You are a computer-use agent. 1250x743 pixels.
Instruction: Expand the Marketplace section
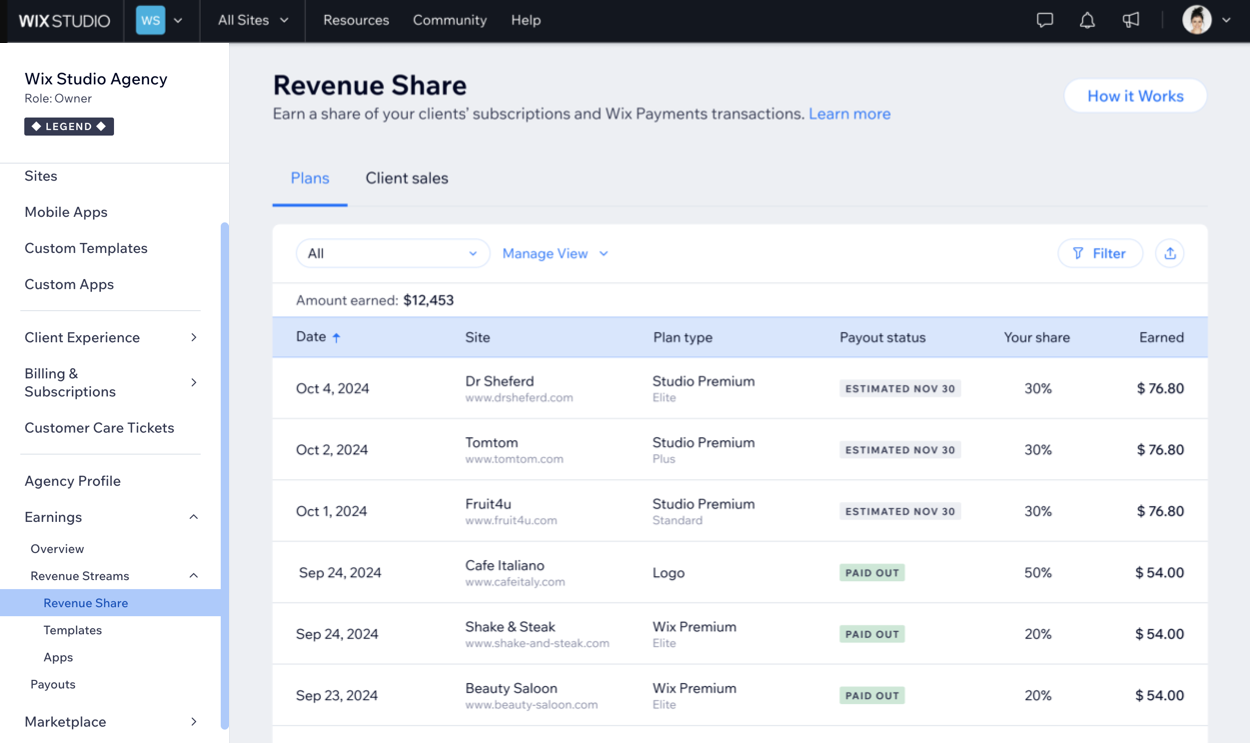[x=194, y=722]
